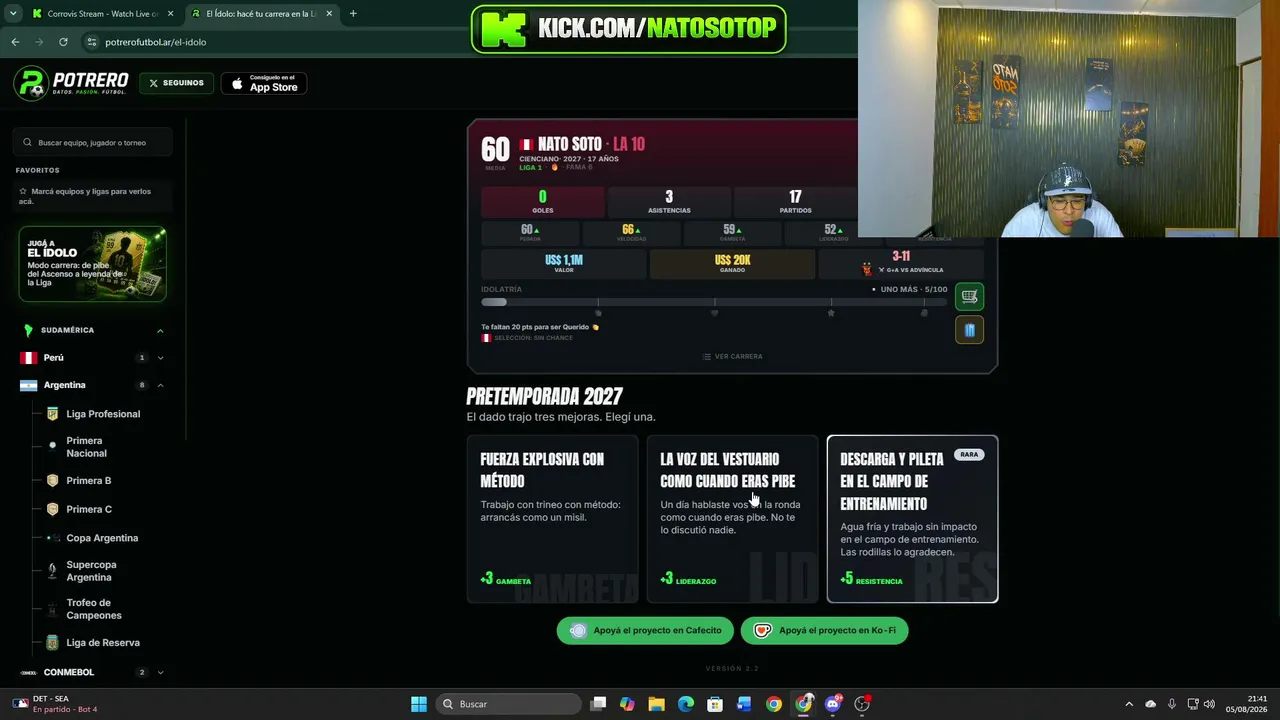Click the Copilot icon in the taskbar

coord(627,704)
